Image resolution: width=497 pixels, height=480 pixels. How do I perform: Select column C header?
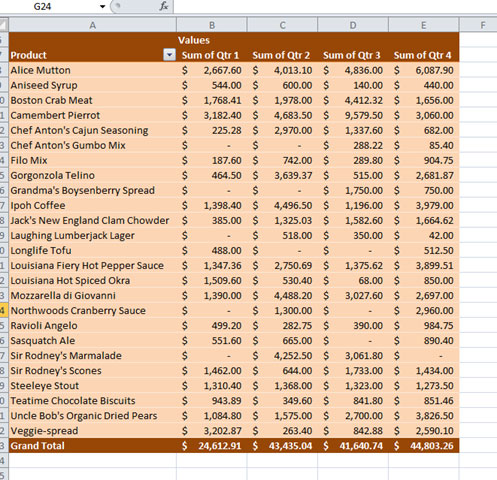282,25
